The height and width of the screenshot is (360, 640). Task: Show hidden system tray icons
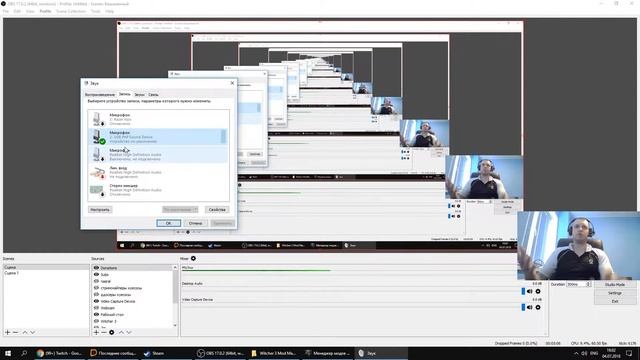tap(576, 353)
